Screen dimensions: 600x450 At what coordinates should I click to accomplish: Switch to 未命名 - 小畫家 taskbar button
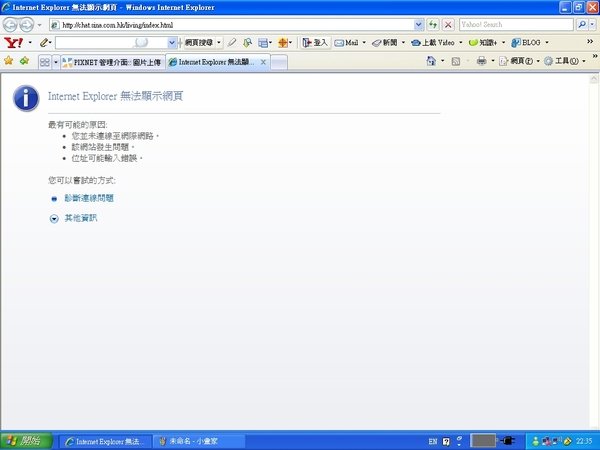[x=199, y=442]
